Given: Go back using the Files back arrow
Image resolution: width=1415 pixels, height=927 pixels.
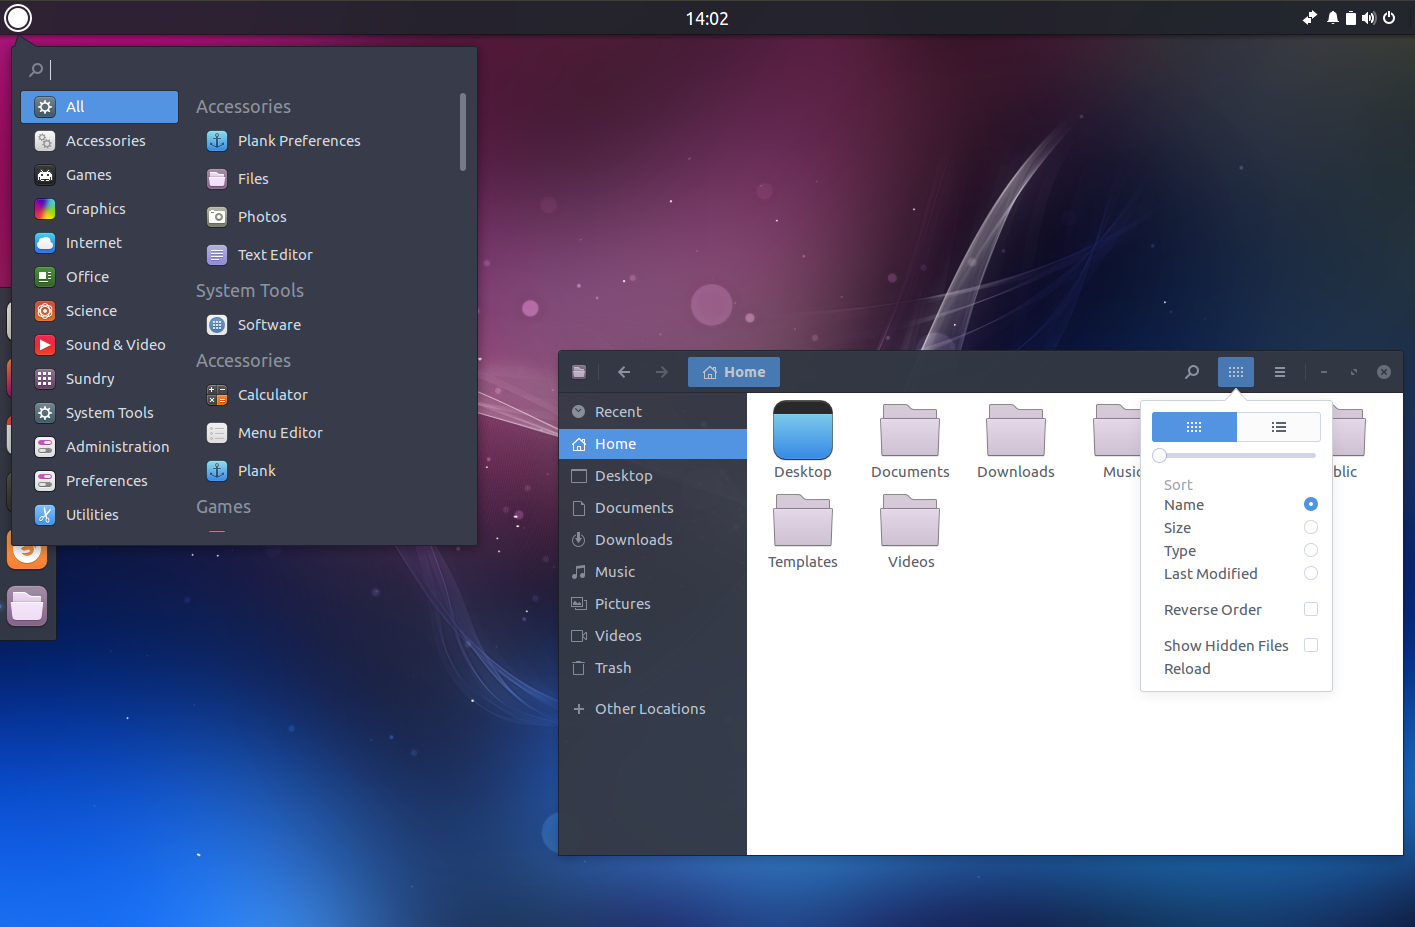Looking at the screenshot, I should tap(624, 372).
